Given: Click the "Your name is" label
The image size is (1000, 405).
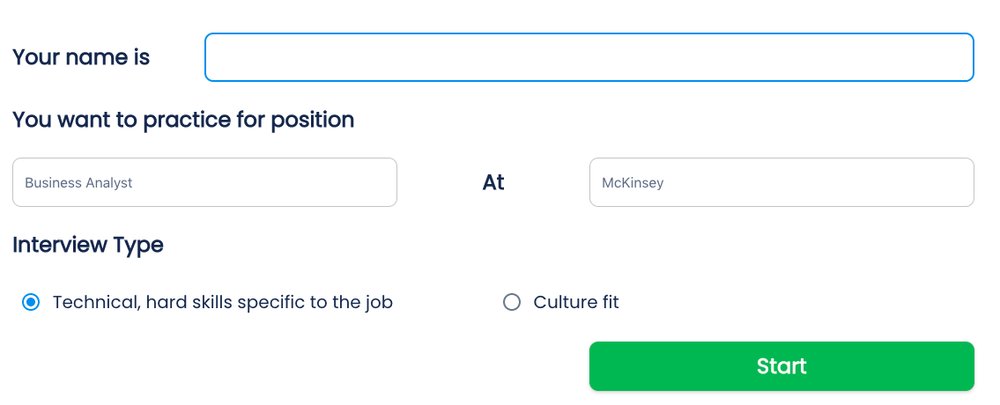Looking at the screenshot, I should [81, 58].
